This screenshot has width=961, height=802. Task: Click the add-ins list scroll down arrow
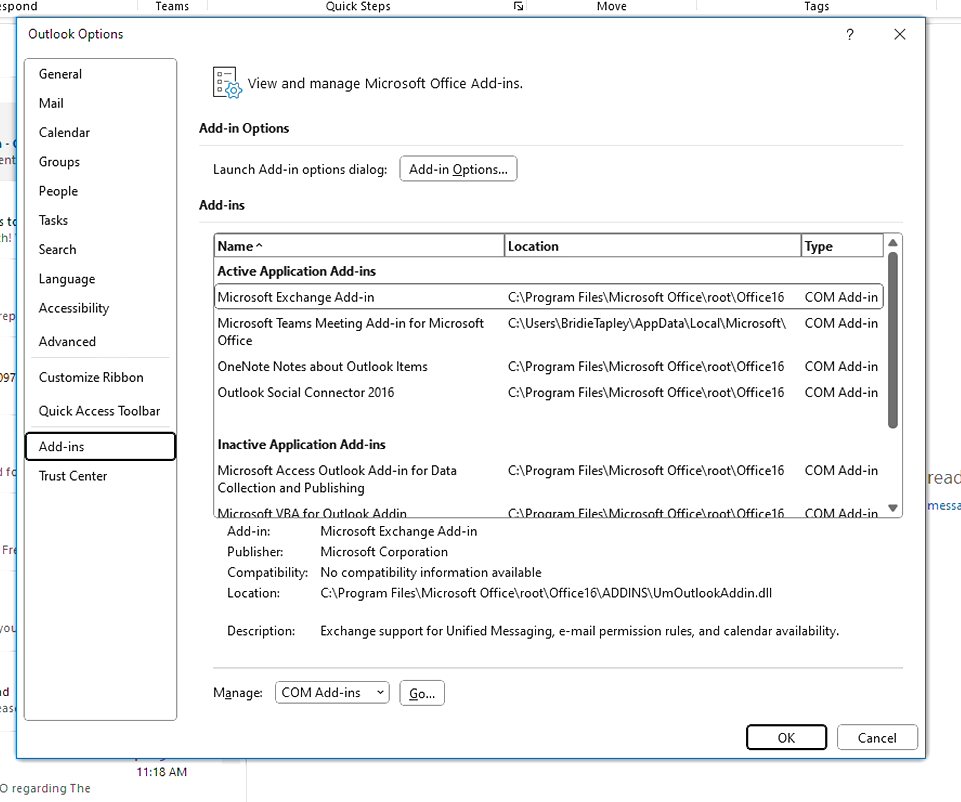point(893,508)
